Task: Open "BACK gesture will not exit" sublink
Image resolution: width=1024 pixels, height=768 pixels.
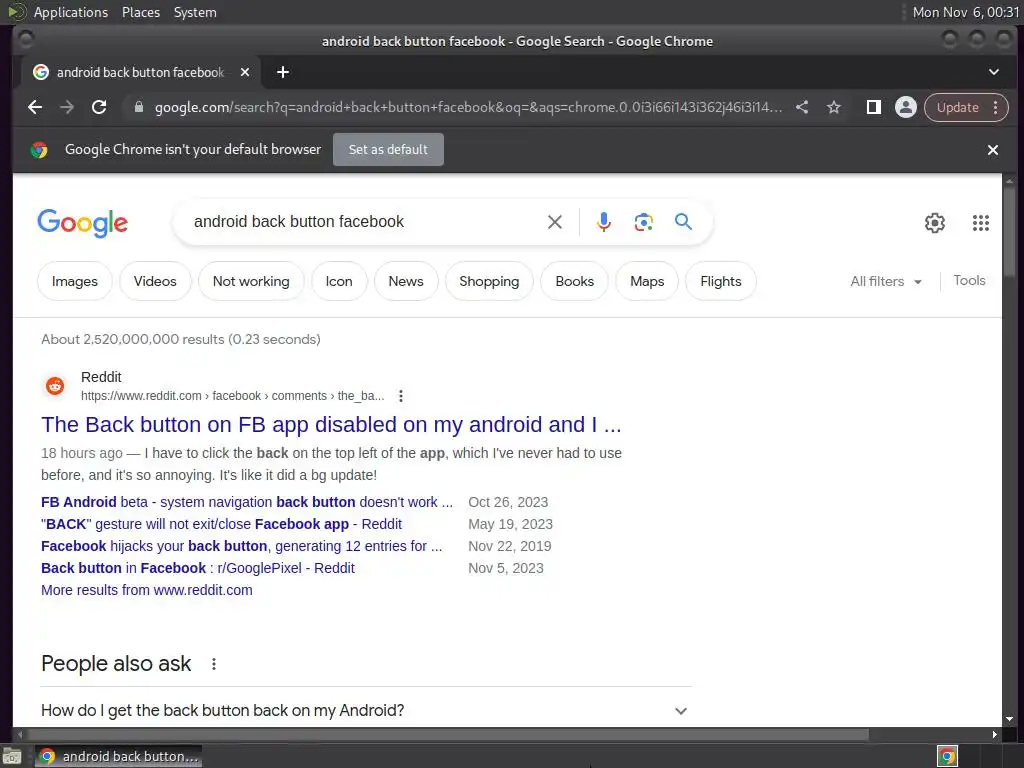Action: [x=221, y=524]
